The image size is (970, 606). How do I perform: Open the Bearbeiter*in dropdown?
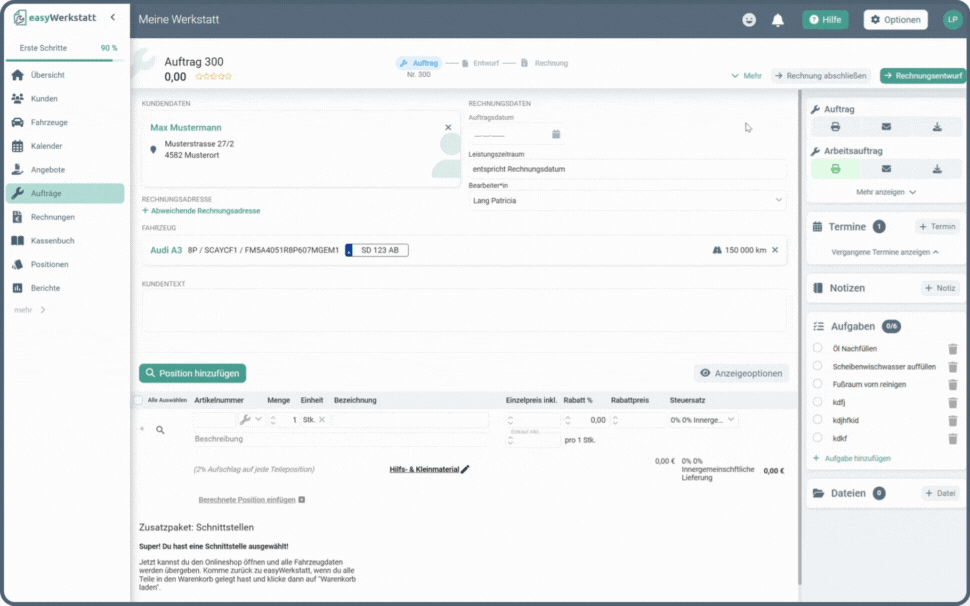627,201
